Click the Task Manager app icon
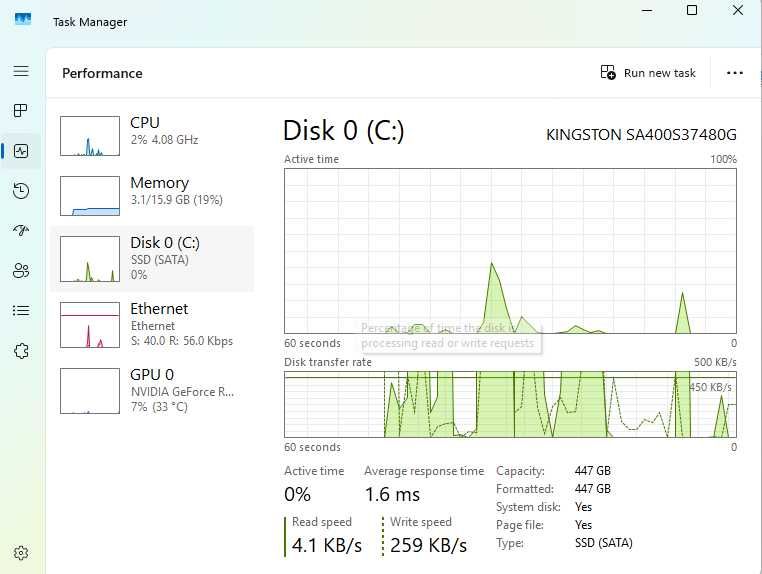762x574 pixels. 23,20
